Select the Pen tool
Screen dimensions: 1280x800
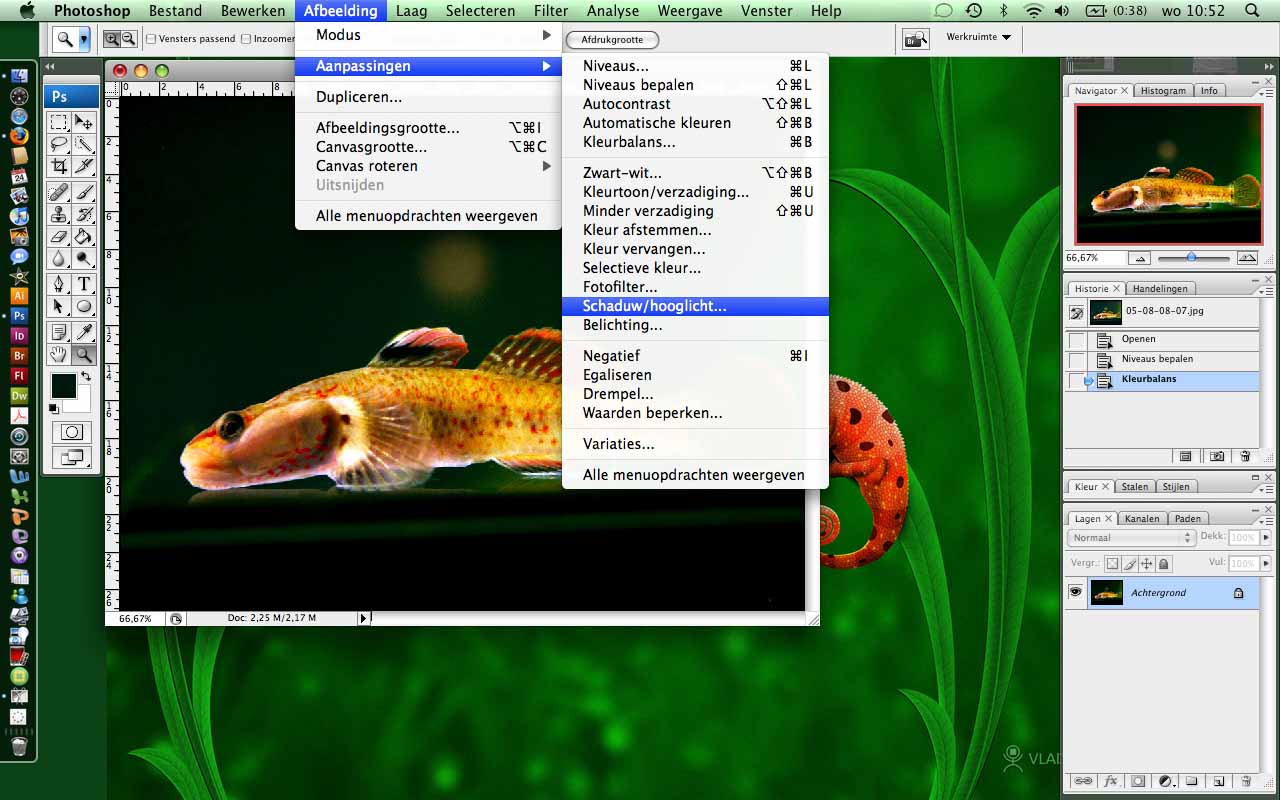[x=60, y=284]
